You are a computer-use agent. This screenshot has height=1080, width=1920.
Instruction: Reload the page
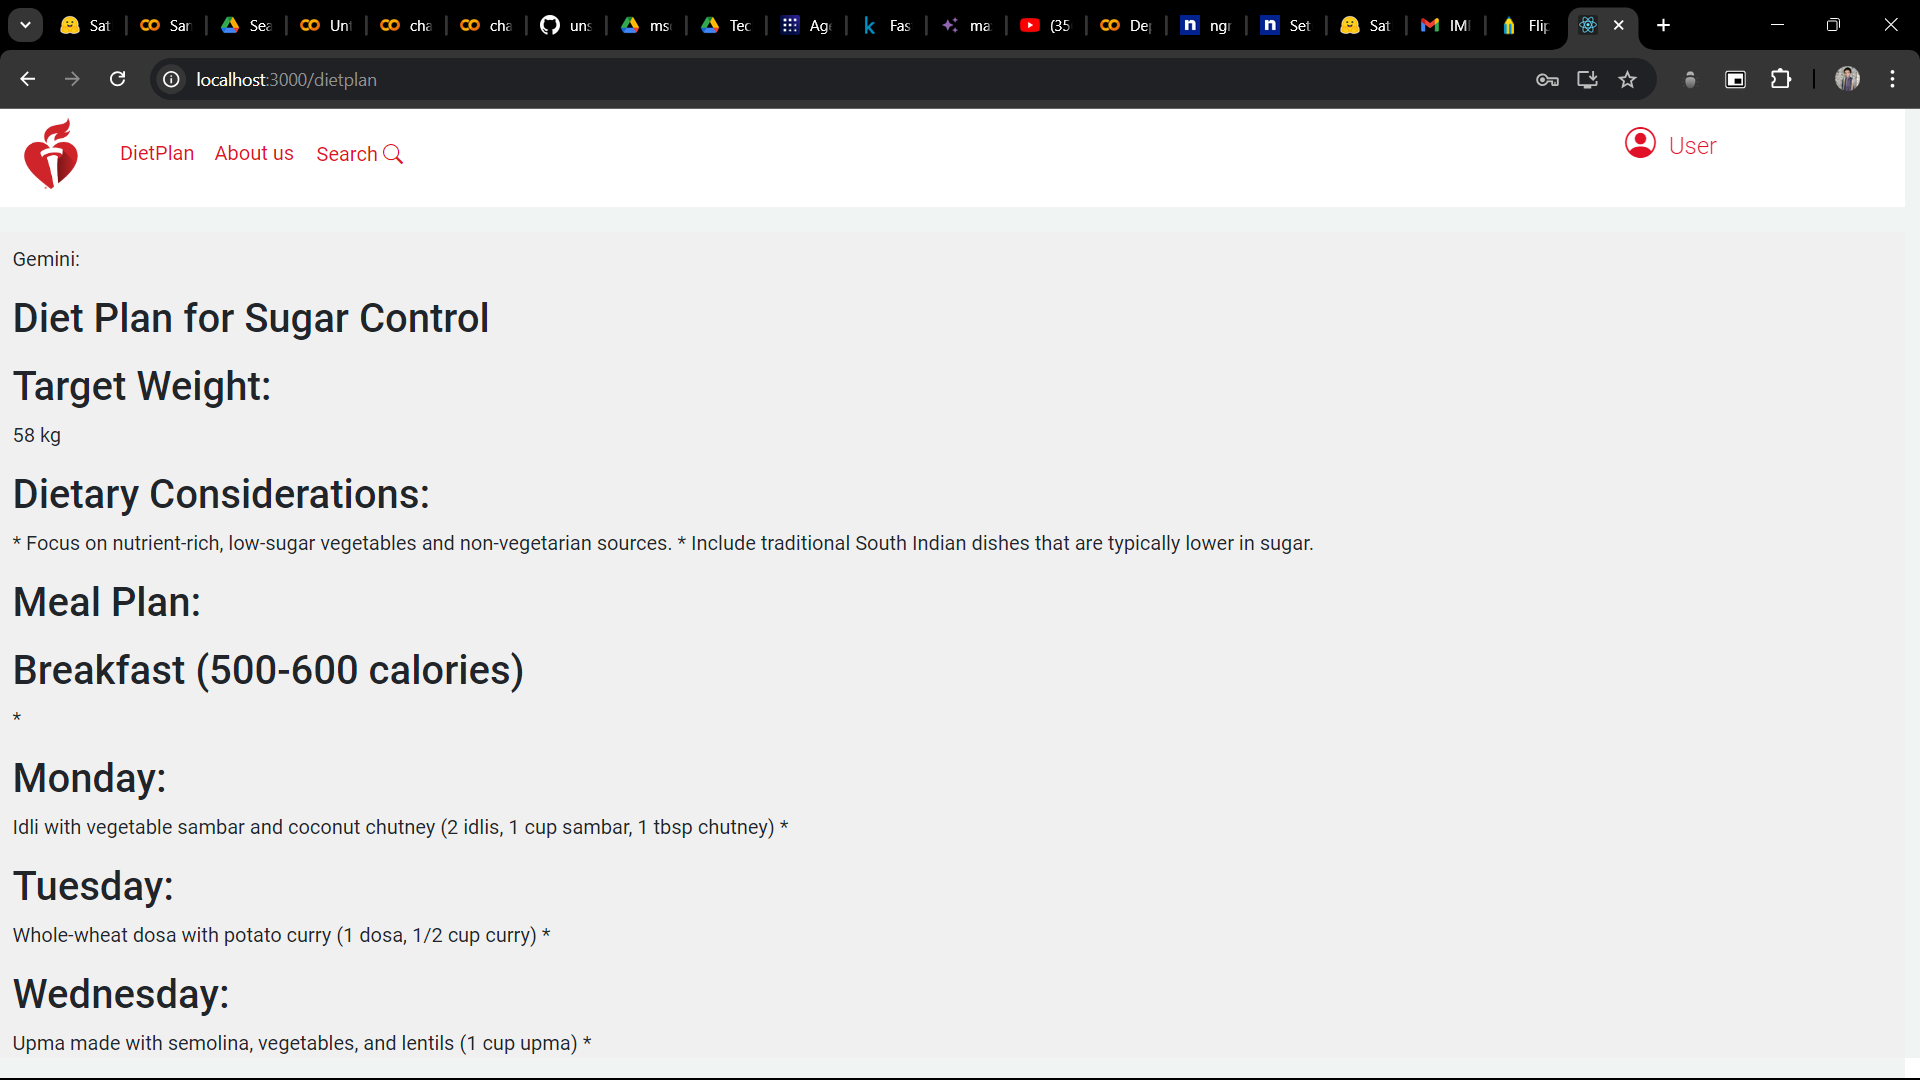pyautogui.click(x=118, y=80)
